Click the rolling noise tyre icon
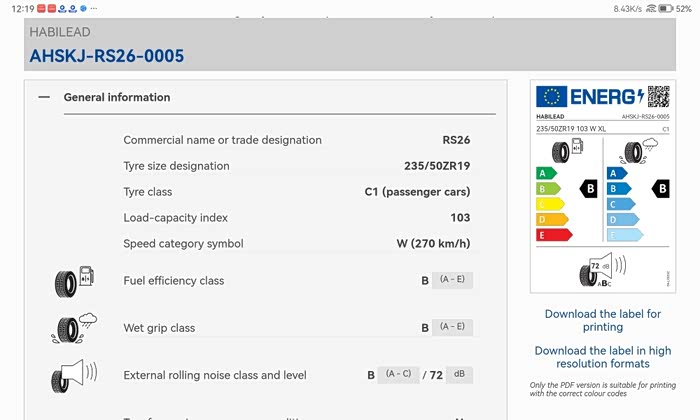Screen dimensions: 700x420 pos(74,376)
